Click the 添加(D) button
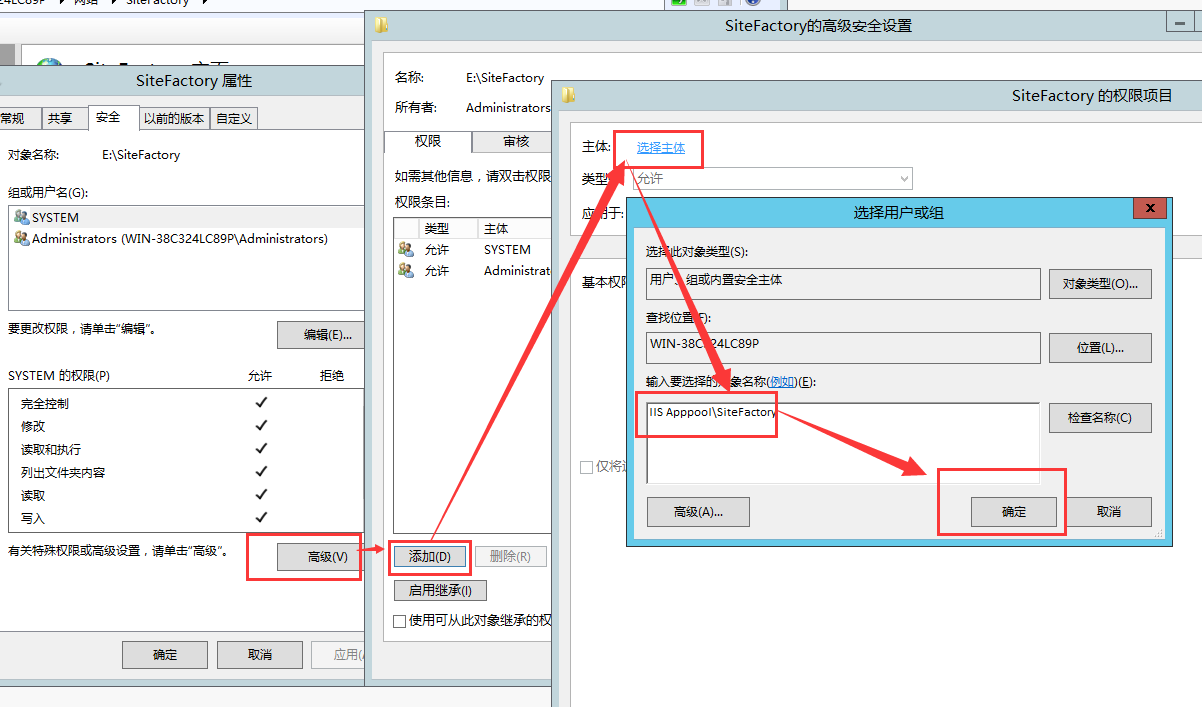 (x=430, y=556)
